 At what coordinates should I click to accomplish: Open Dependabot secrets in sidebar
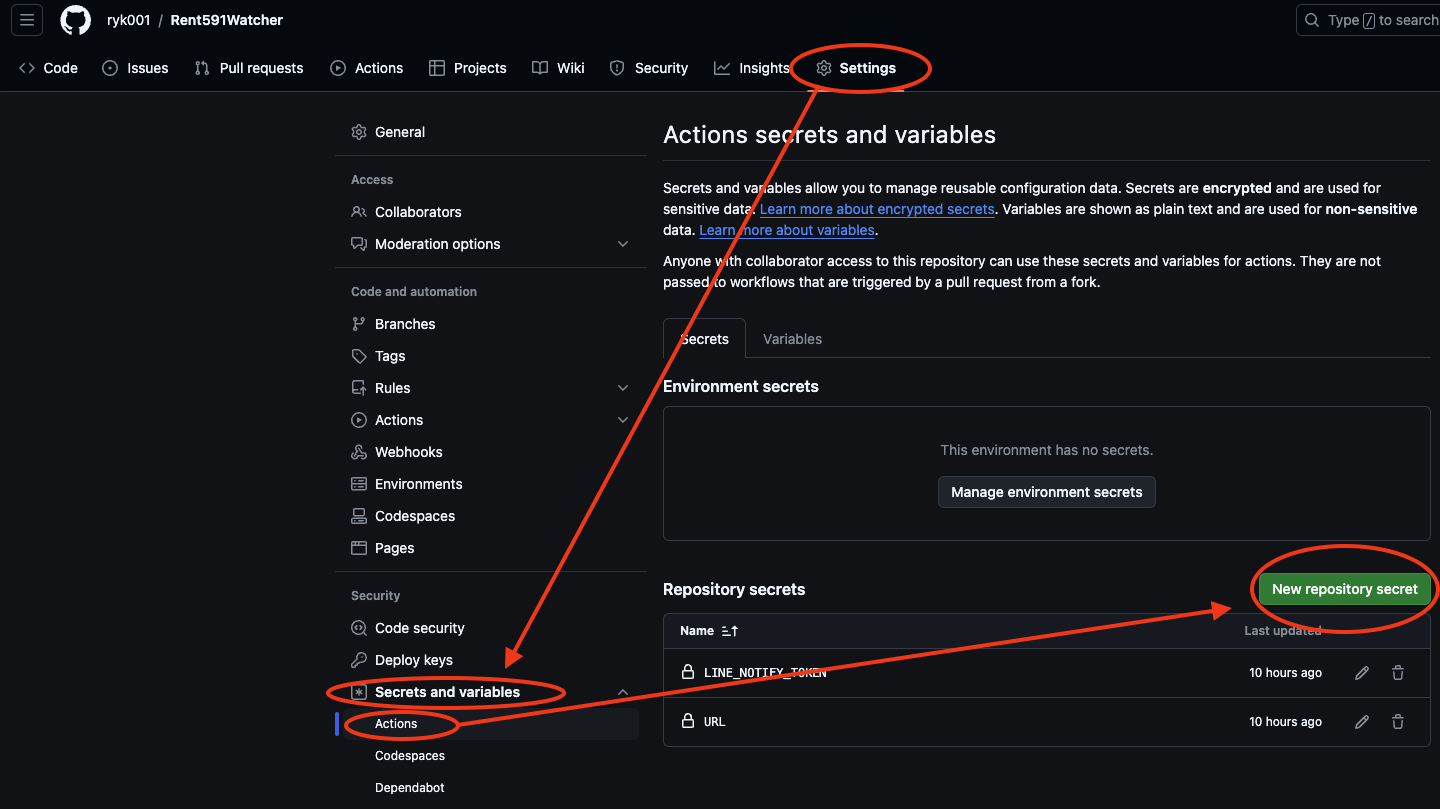[410, 788]
